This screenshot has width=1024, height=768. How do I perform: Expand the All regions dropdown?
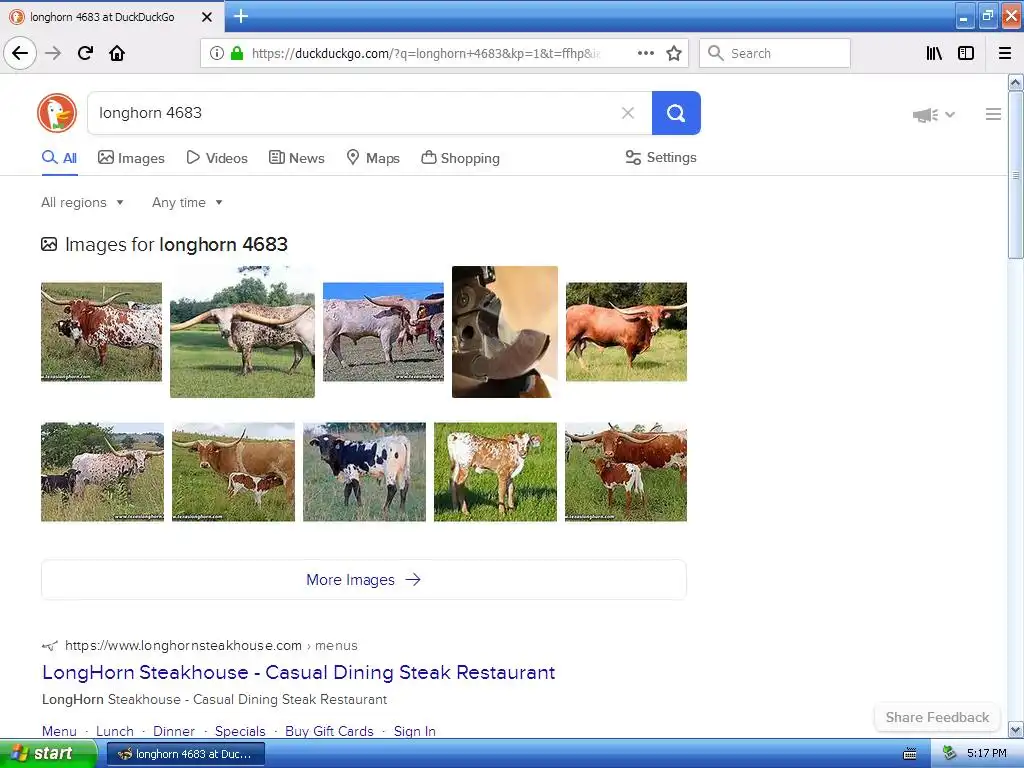pos(82,202)
